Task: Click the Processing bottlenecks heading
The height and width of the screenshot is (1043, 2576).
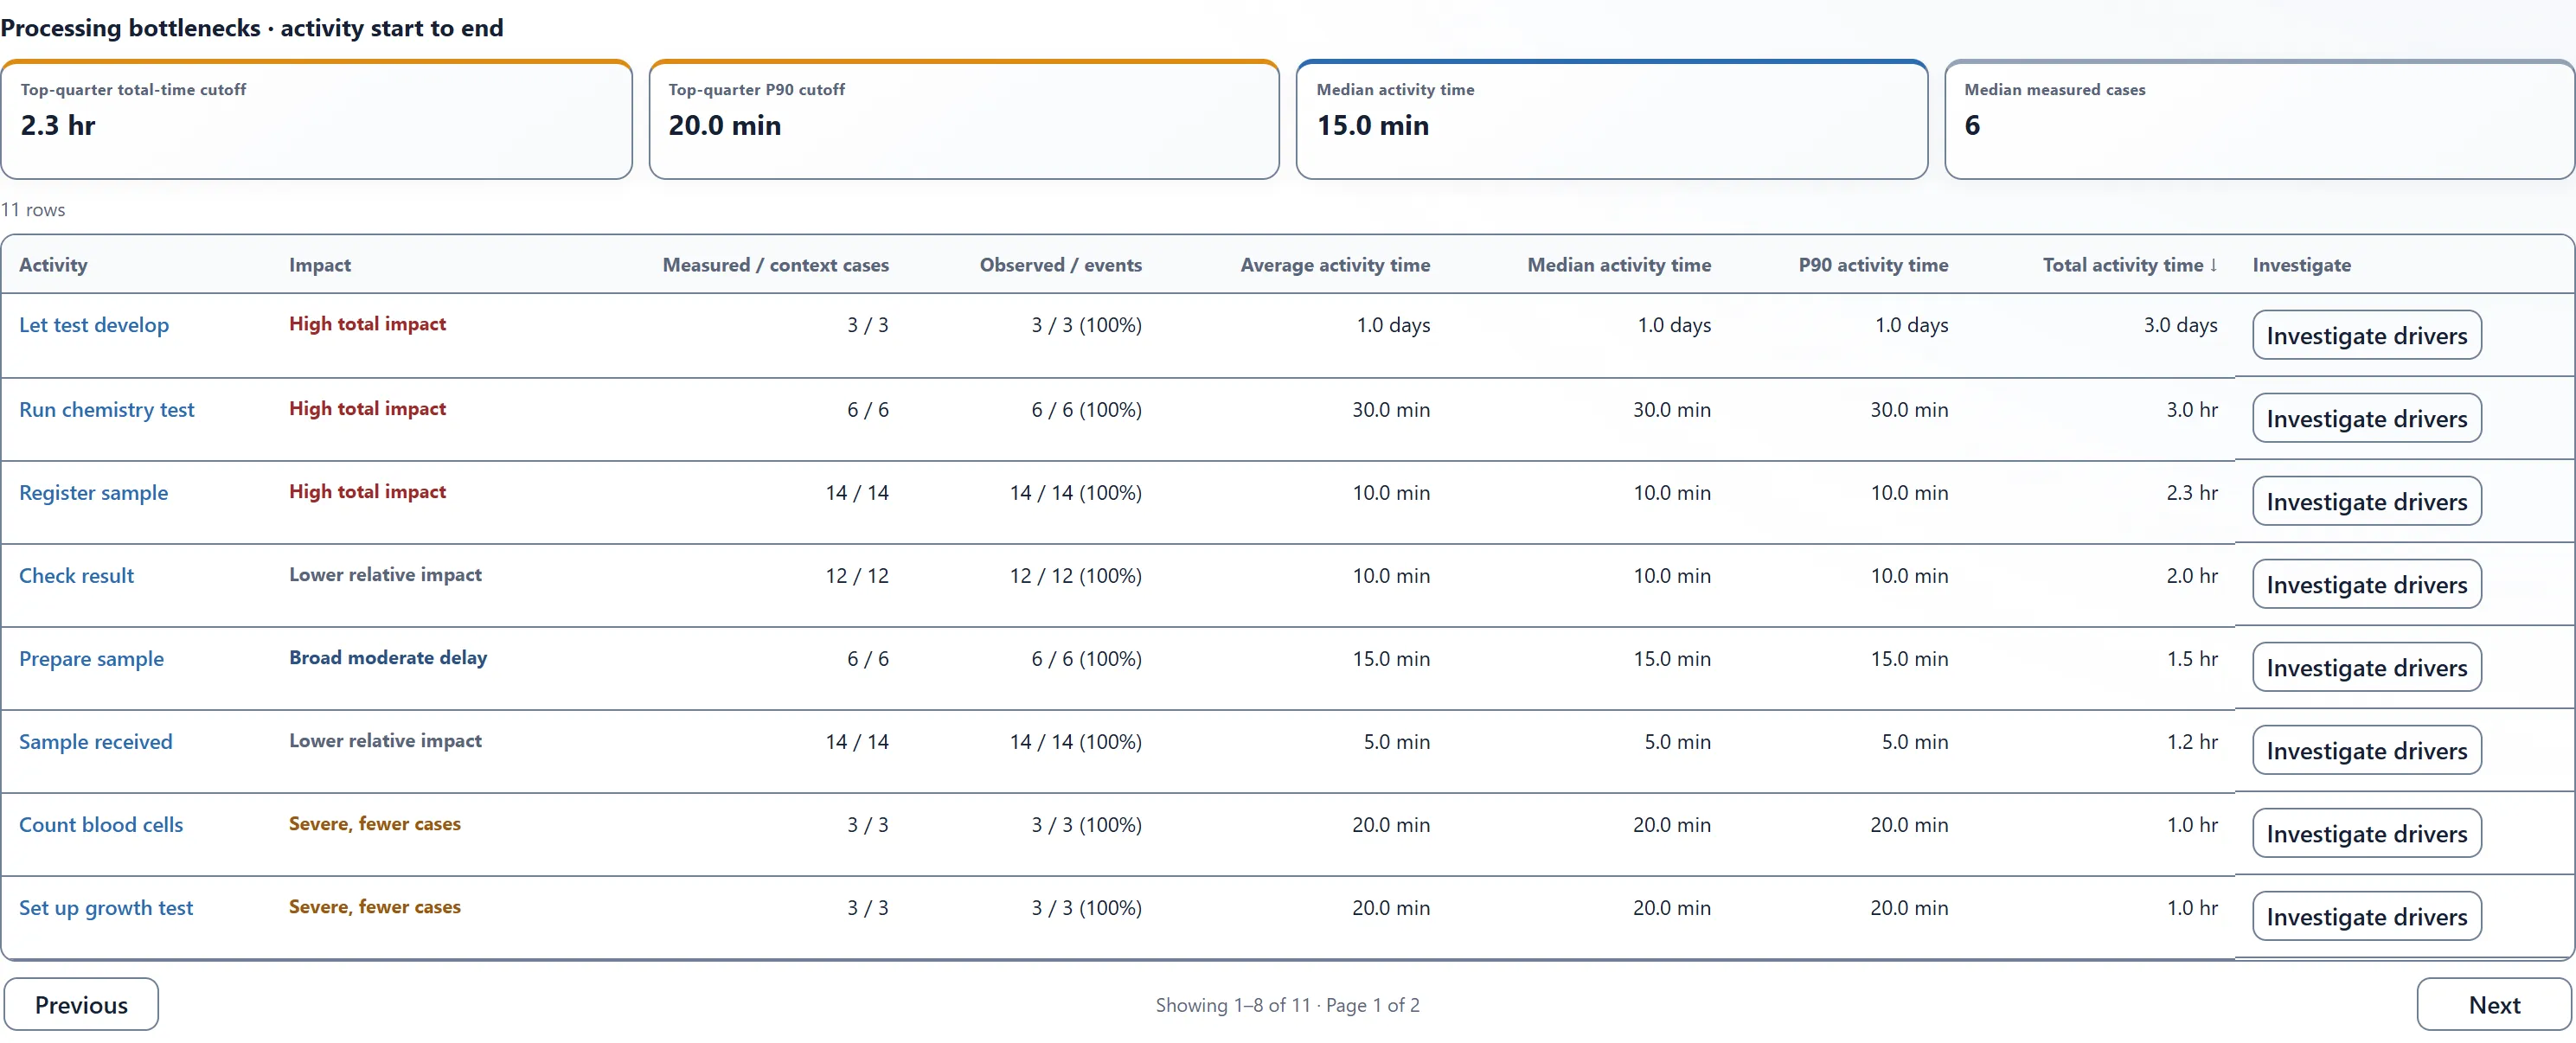Action: (x=252, y=28)
